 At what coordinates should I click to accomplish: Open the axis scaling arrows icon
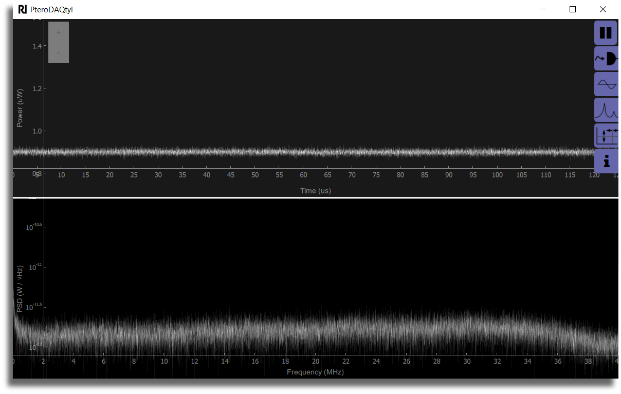pyautogui.click(x=606, y=136)
